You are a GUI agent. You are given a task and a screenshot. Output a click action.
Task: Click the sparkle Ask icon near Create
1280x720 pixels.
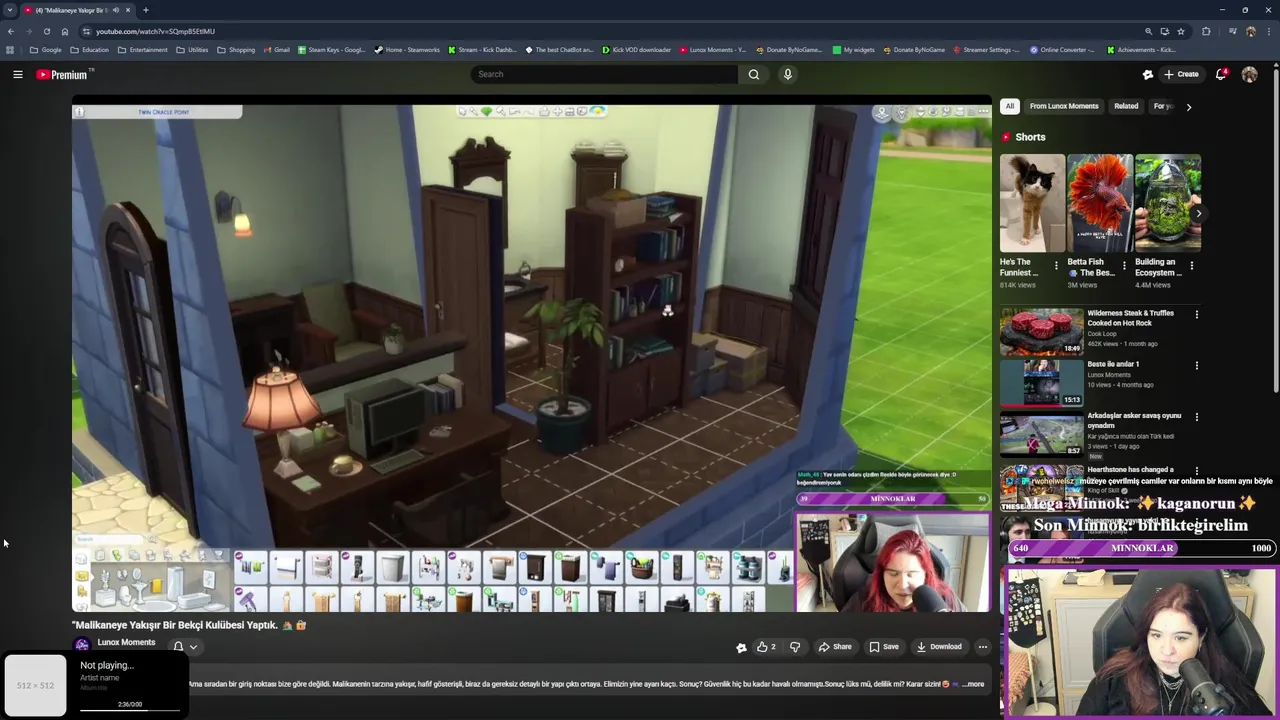click(1148, 74)
